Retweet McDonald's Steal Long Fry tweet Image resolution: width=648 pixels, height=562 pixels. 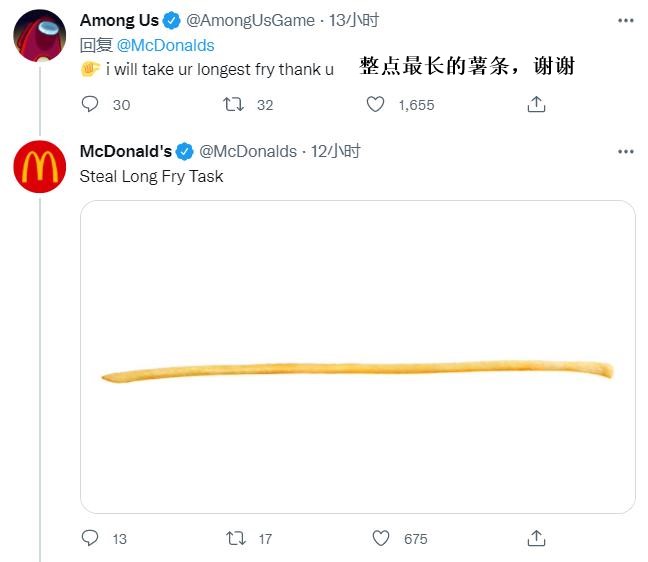236,538
